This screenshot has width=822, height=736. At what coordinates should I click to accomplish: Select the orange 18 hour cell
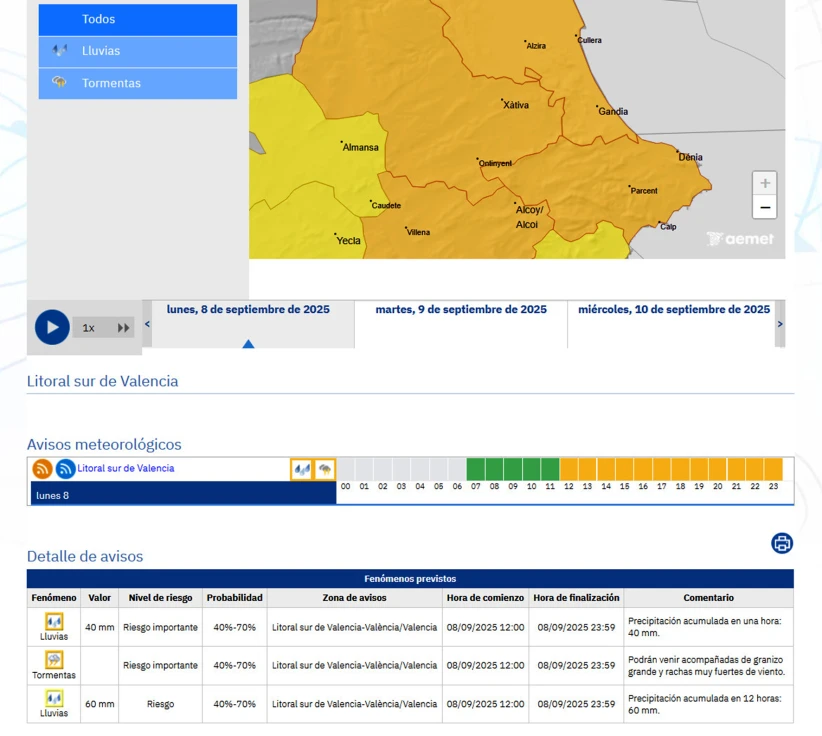click(x=680, y=469)
